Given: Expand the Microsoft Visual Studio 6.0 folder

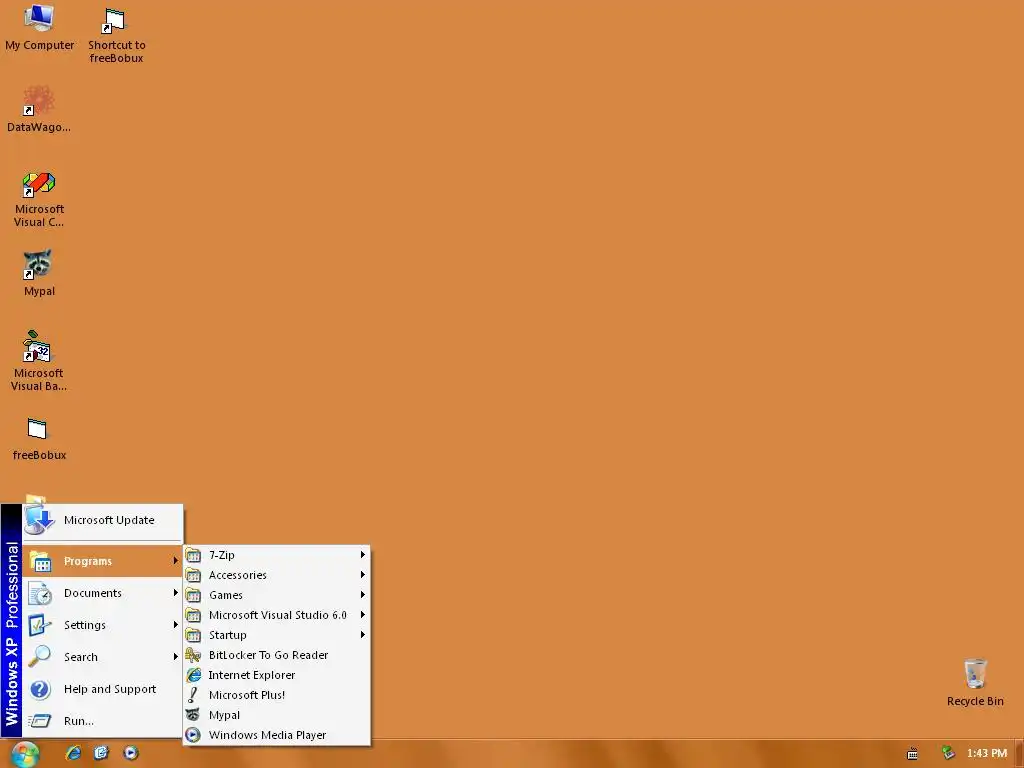Looking at the screenshot, I should [x=277, y=615].
